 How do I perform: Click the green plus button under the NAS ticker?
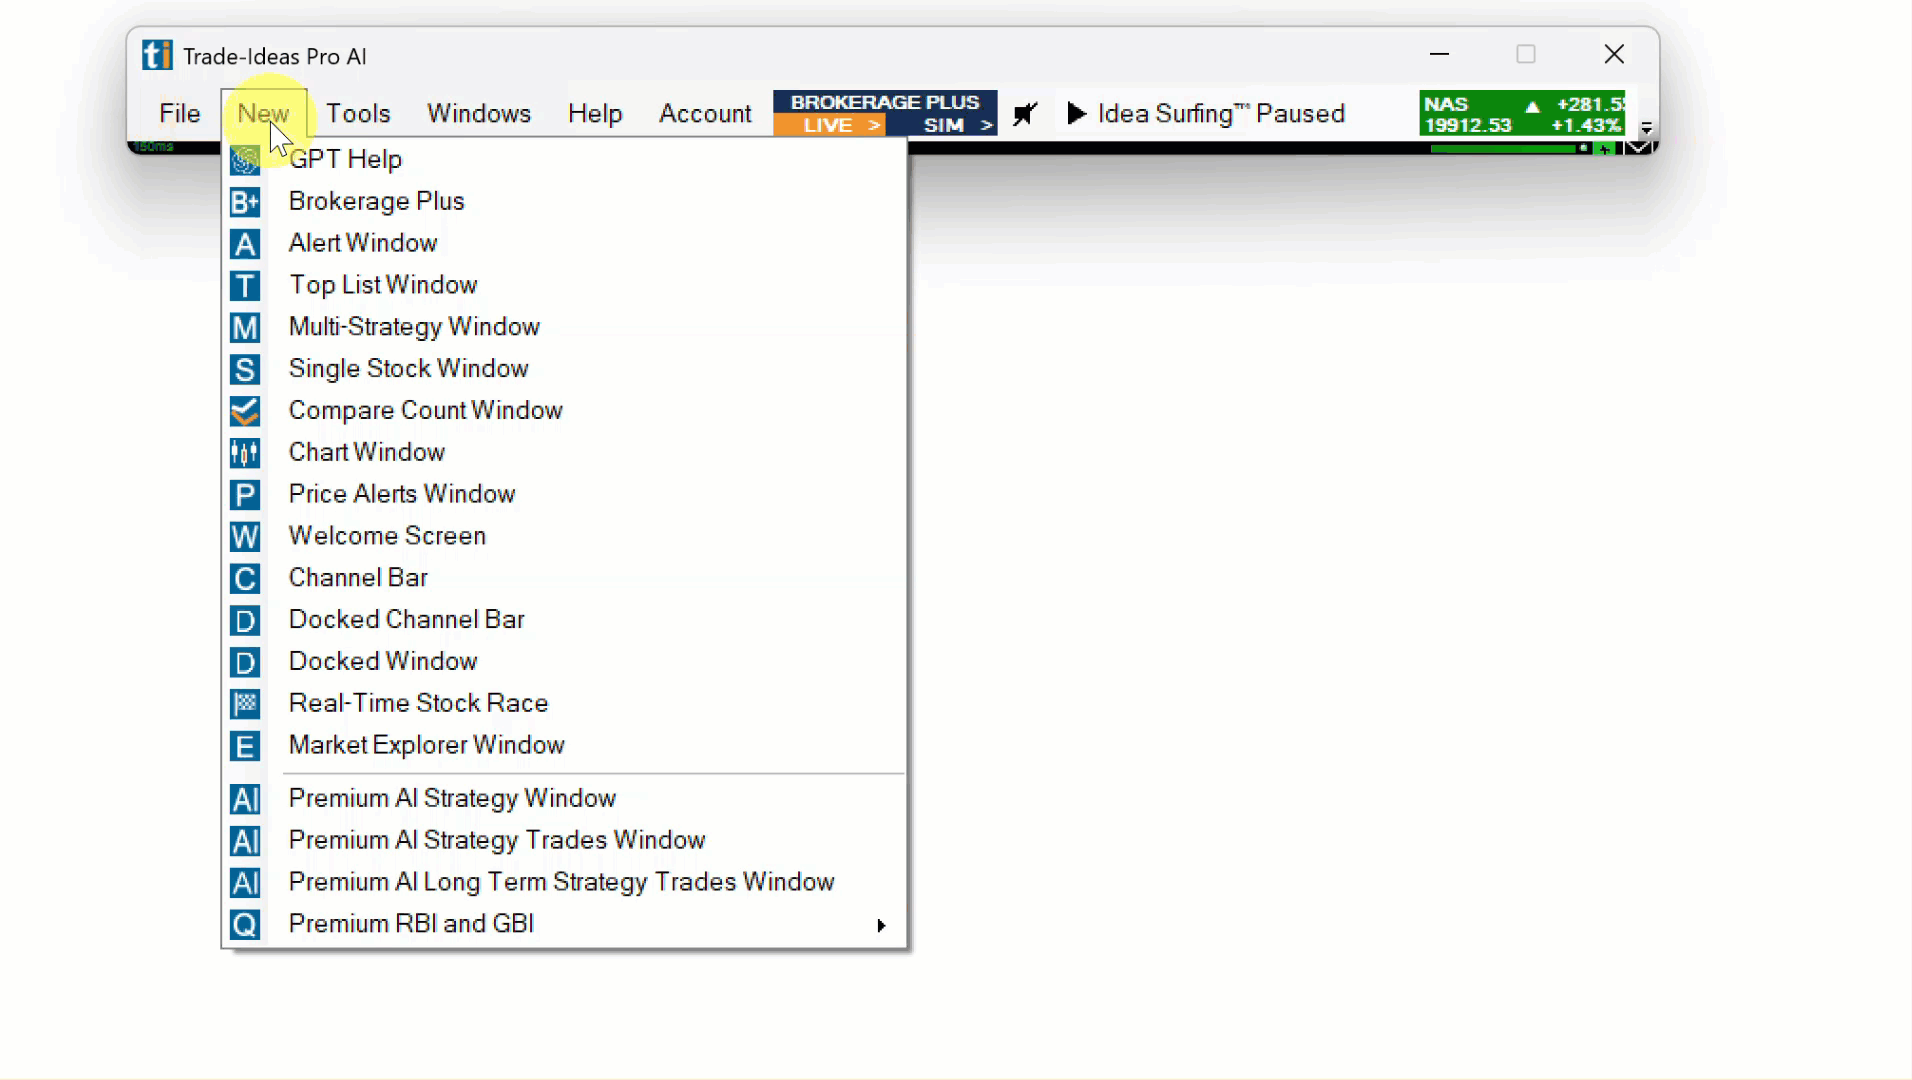(1605, 149)
